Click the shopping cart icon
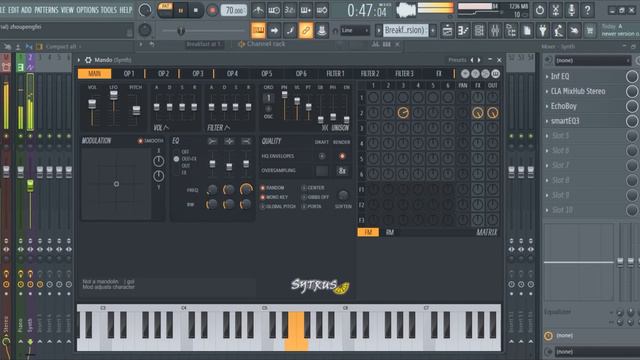Viewport: 640px width, 360px height. (590, 30)
